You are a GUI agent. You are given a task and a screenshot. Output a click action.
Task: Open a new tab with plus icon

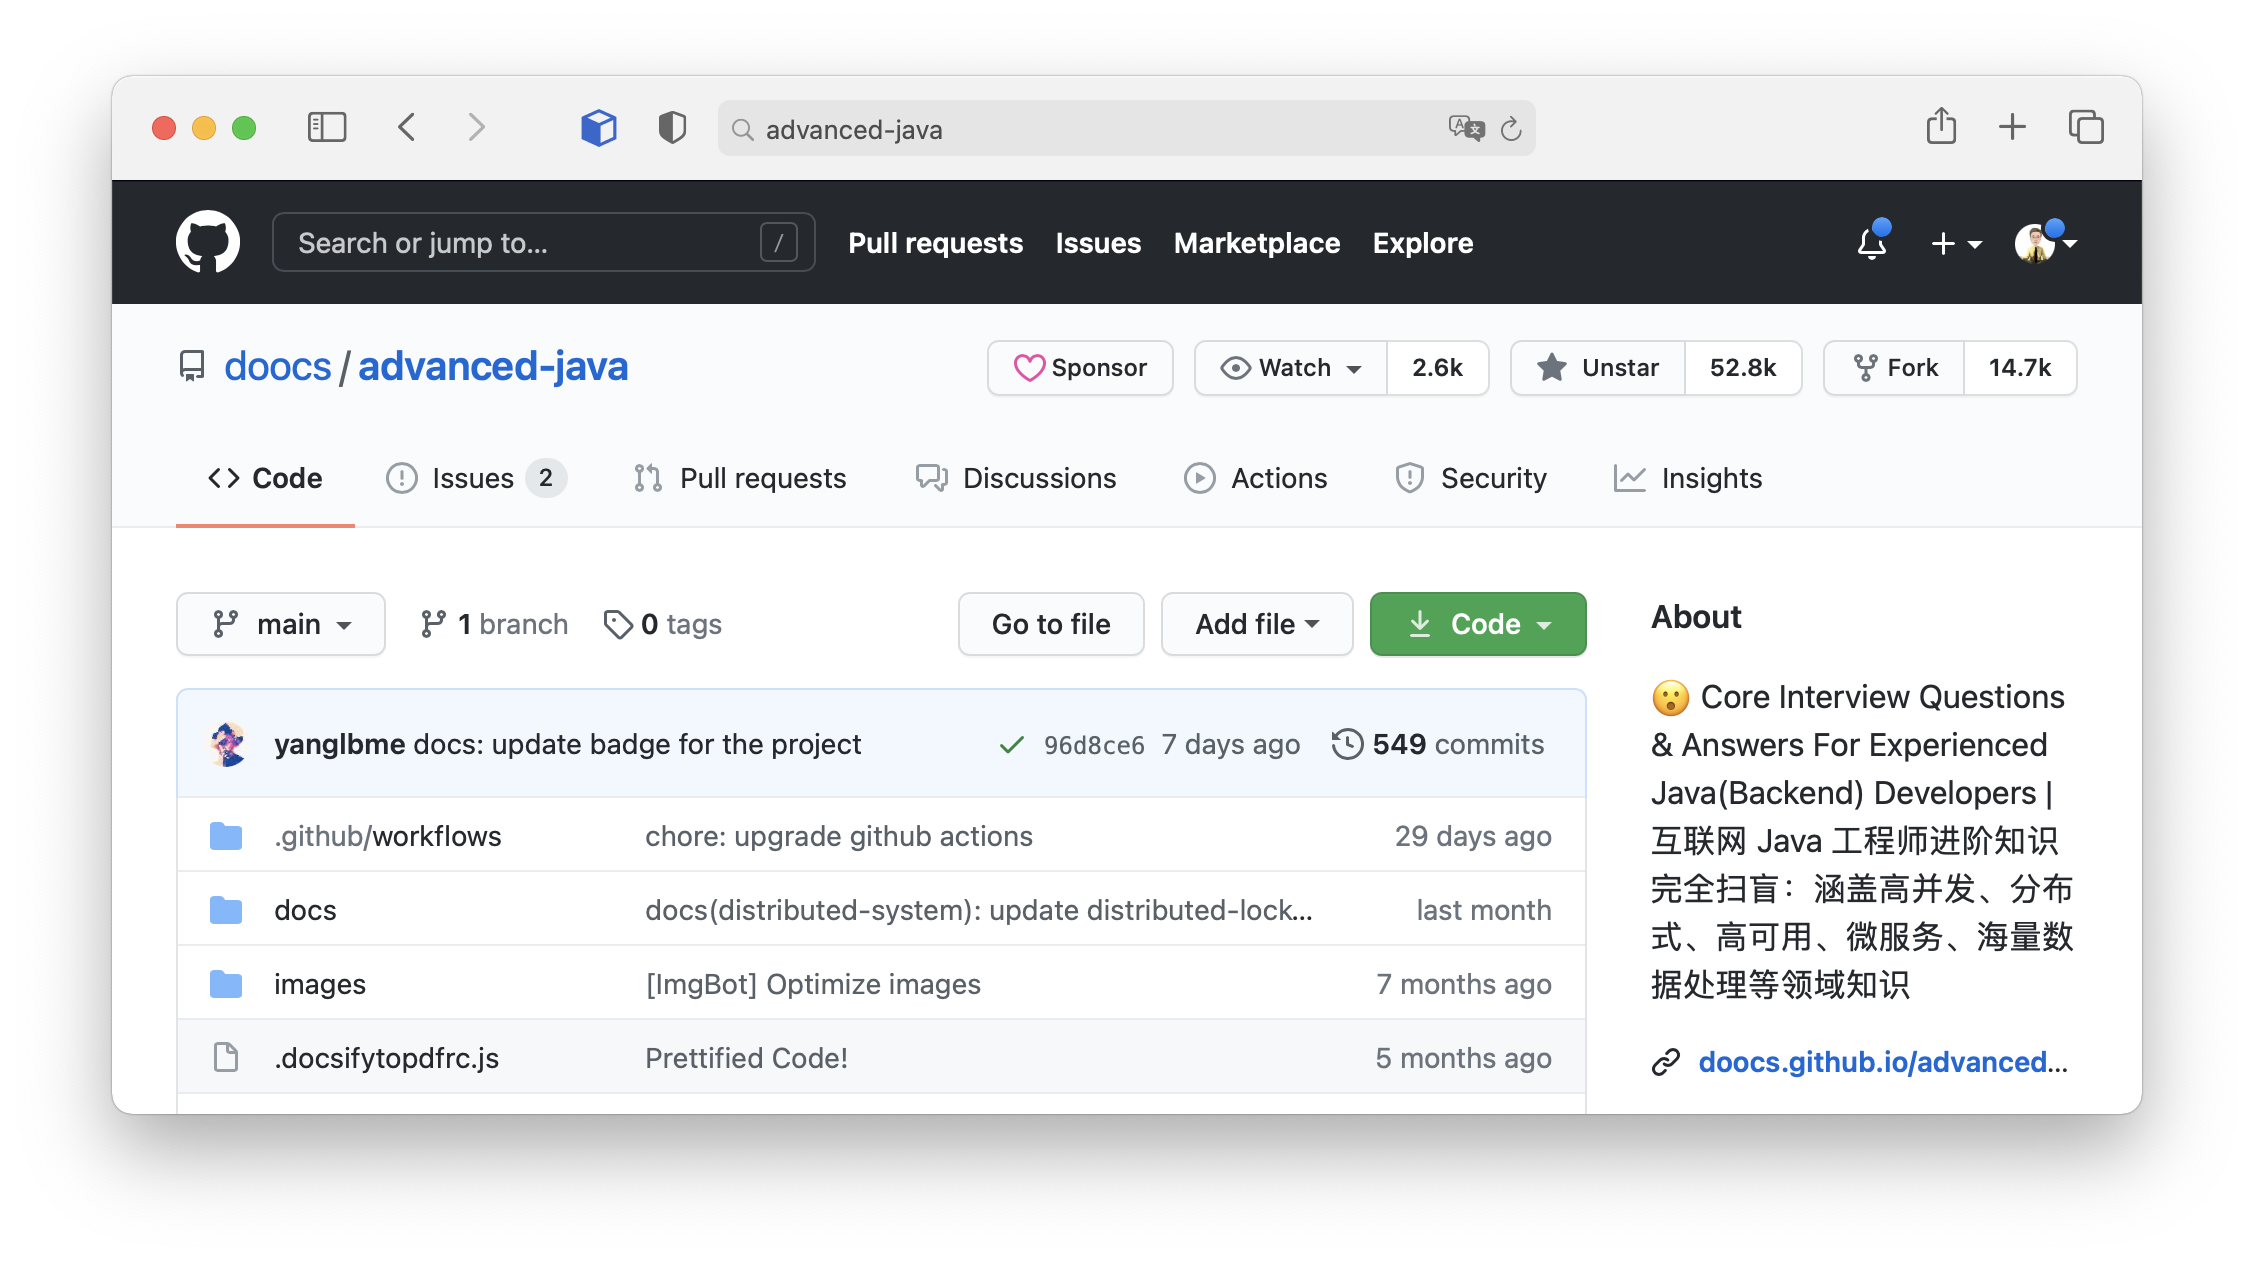pyautogui.click(x=2012, y=127)
